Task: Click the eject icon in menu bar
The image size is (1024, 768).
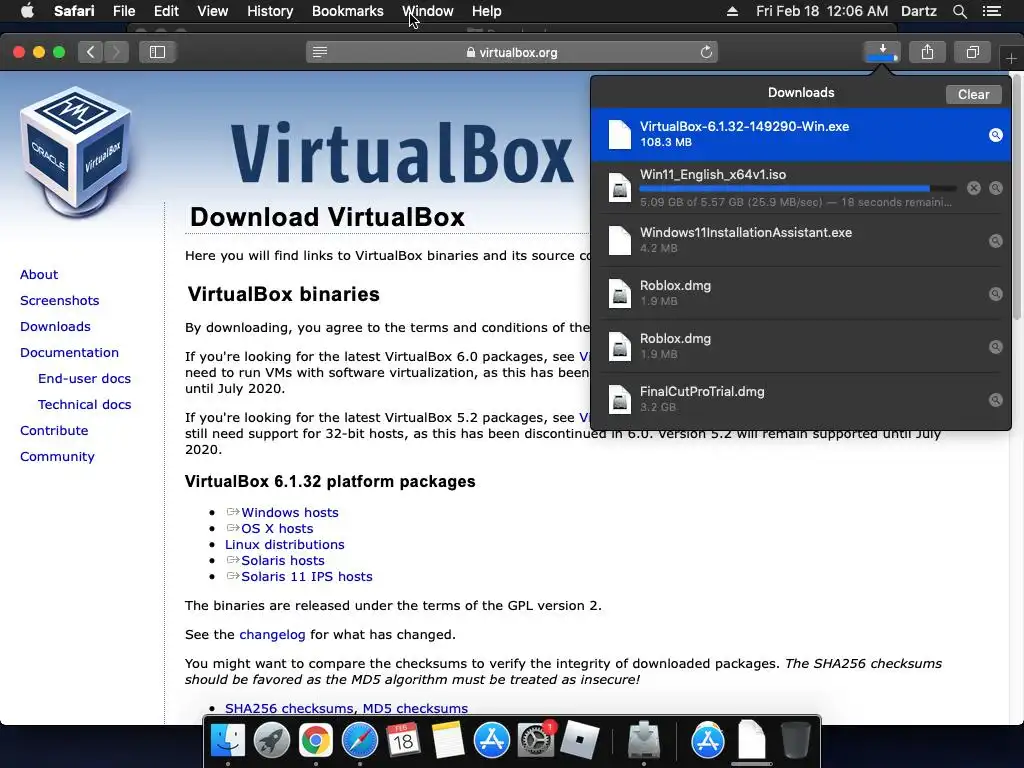Action: click(732, 11)
